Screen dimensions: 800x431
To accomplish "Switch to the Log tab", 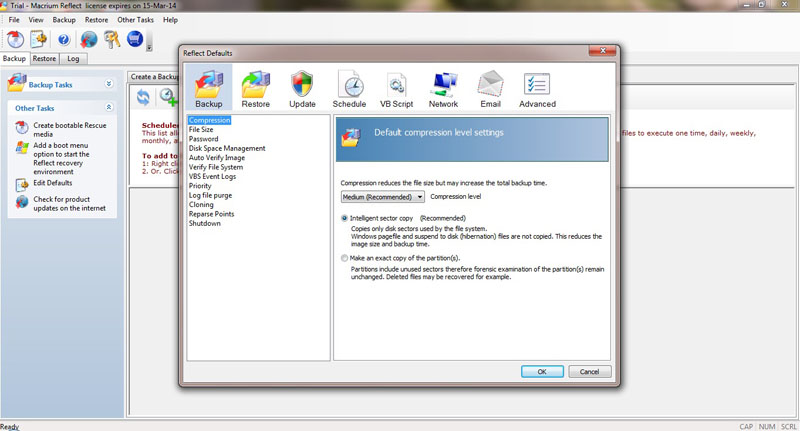I will (x=73, y=59).
